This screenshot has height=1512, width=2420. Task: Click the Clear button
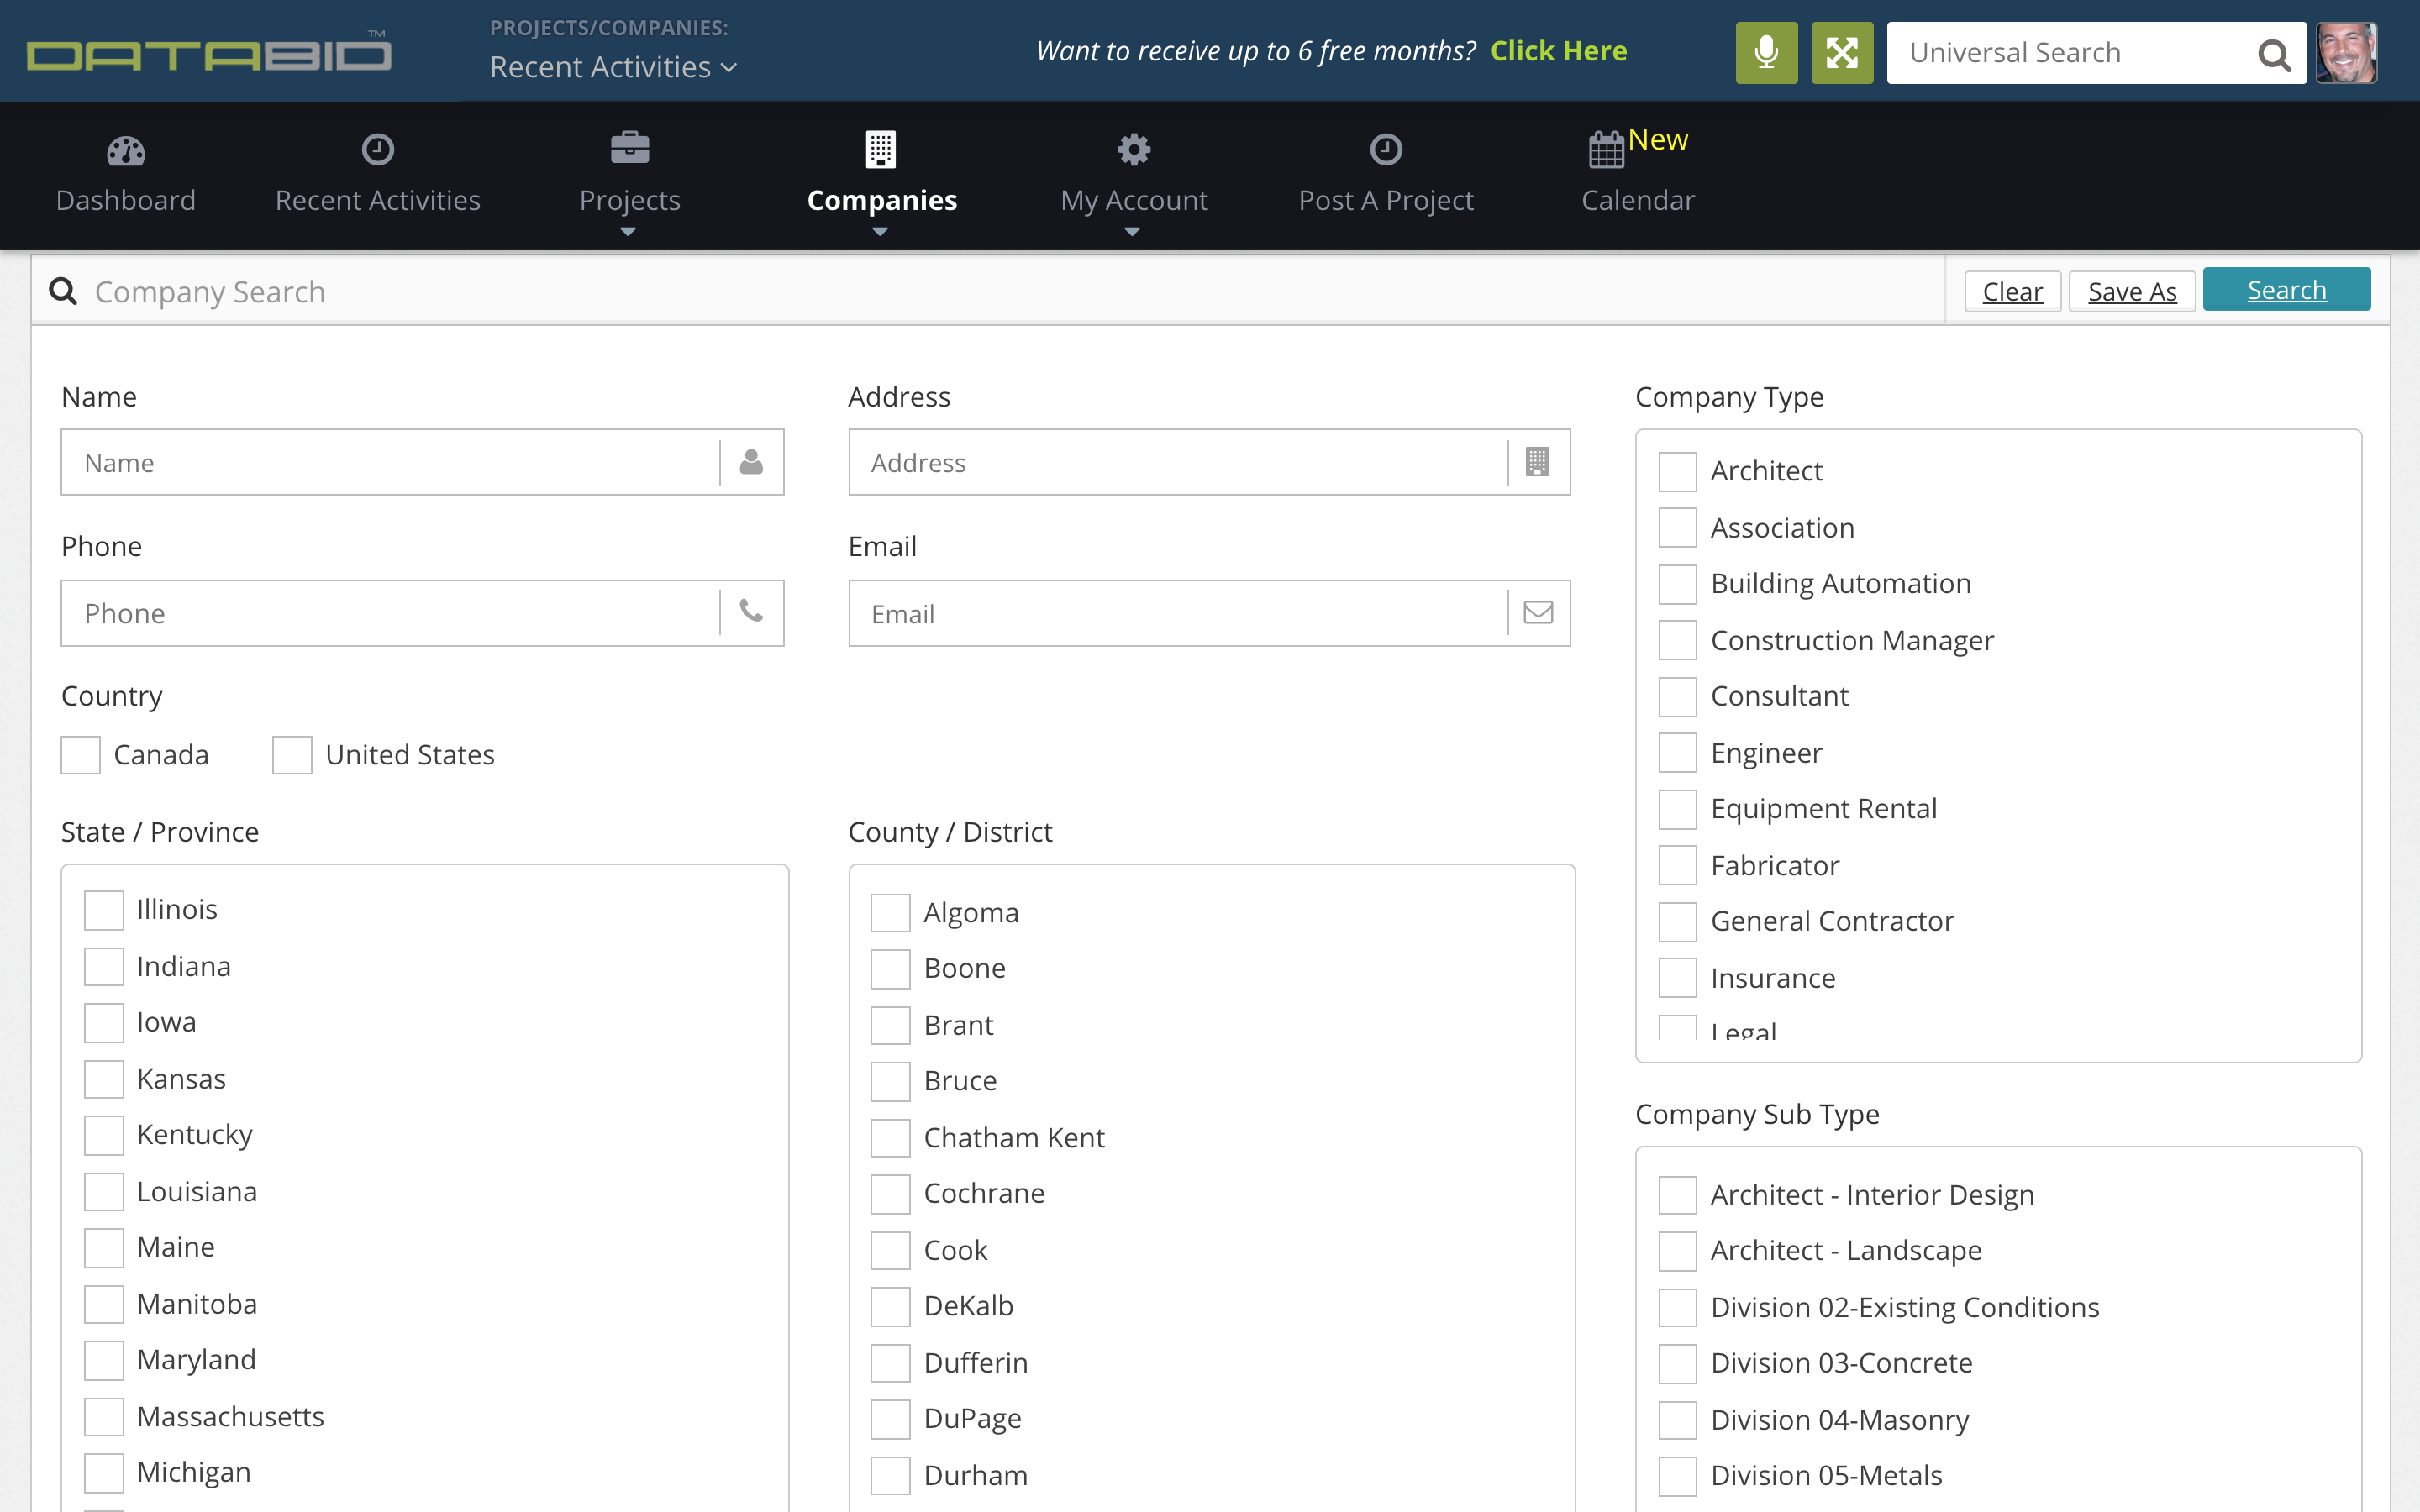tap(2012, 291)
